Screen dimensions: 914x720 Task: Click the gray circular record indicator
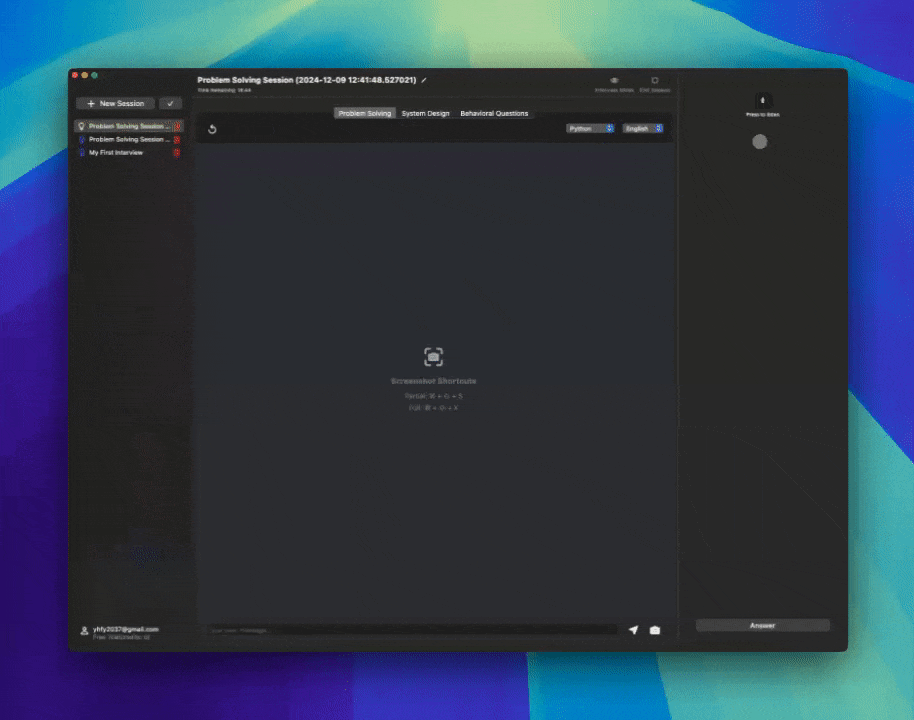coord(760,141)
